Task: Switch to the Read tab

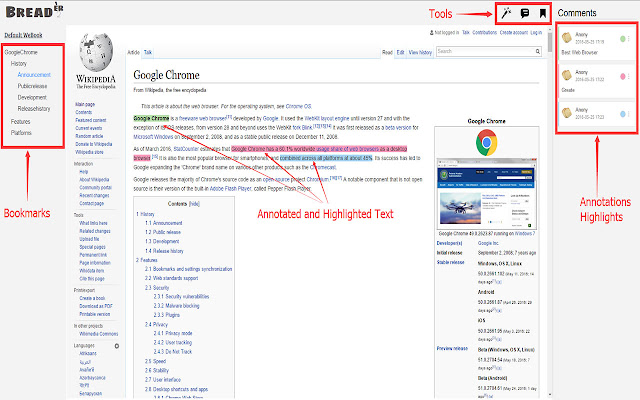Action: tap(387, 52)
